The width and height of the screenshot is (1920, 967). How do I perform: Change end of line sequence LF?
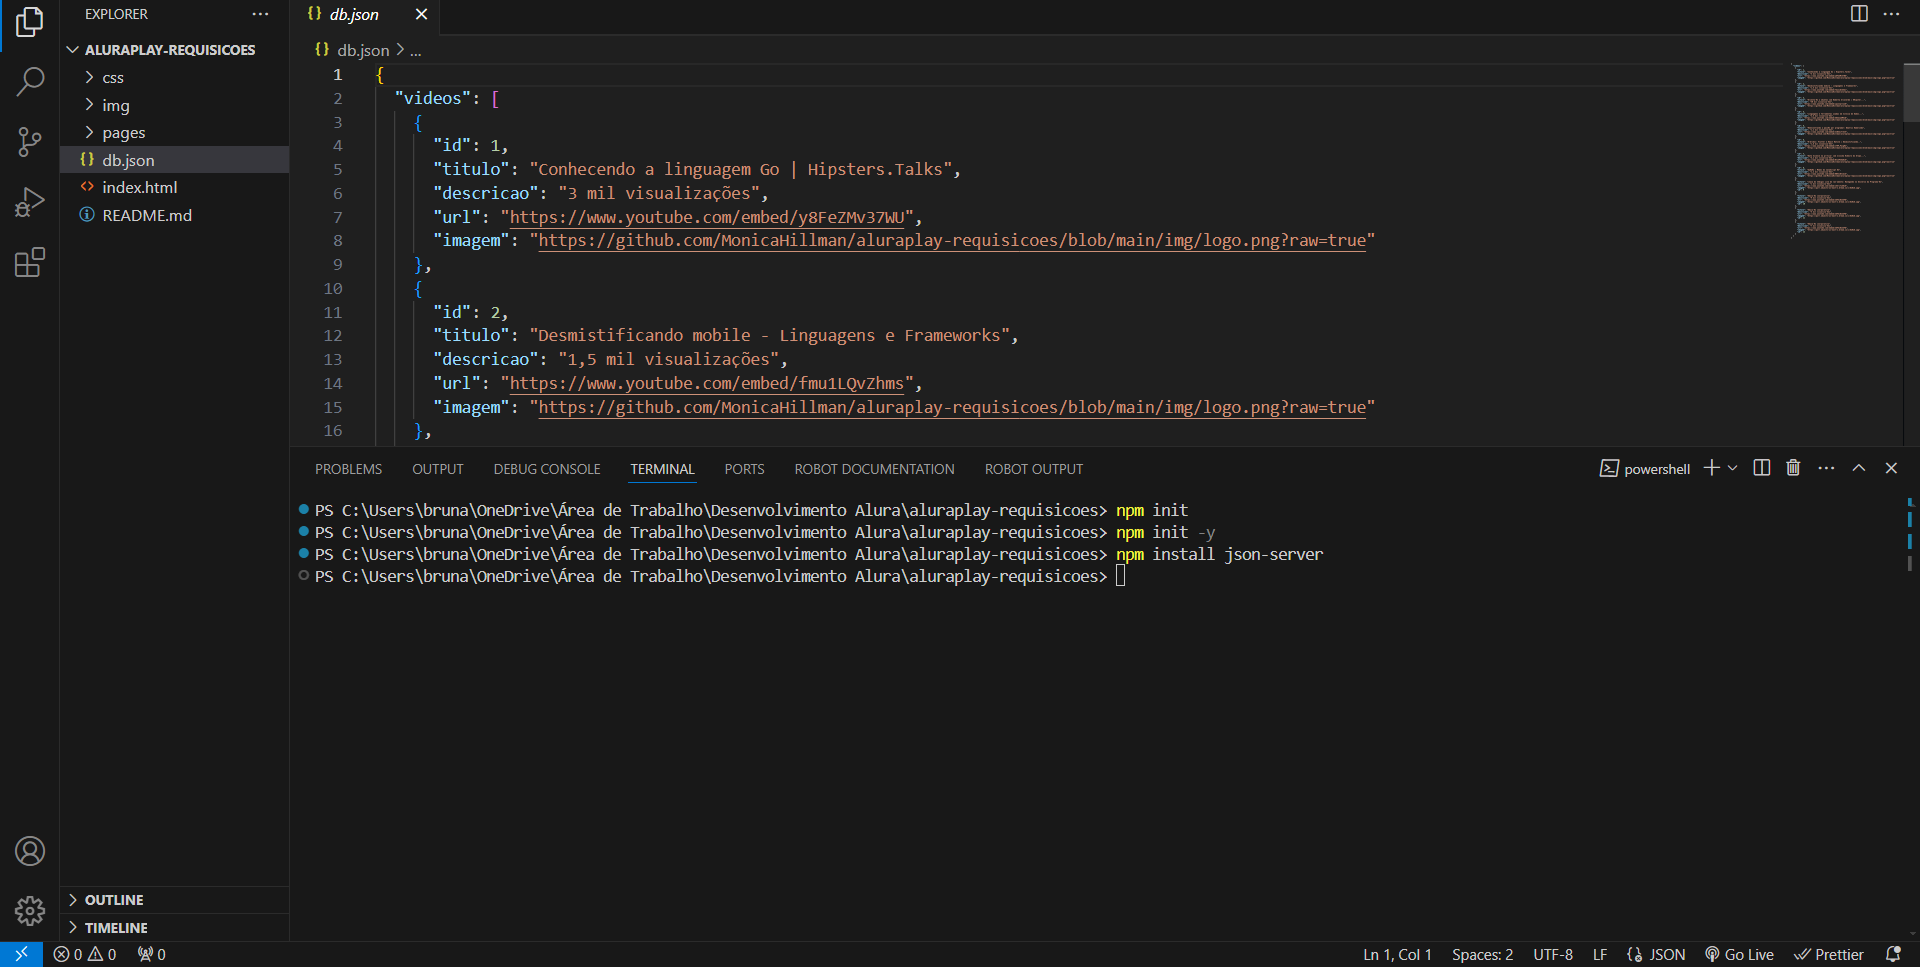[x=1600, y=954]
